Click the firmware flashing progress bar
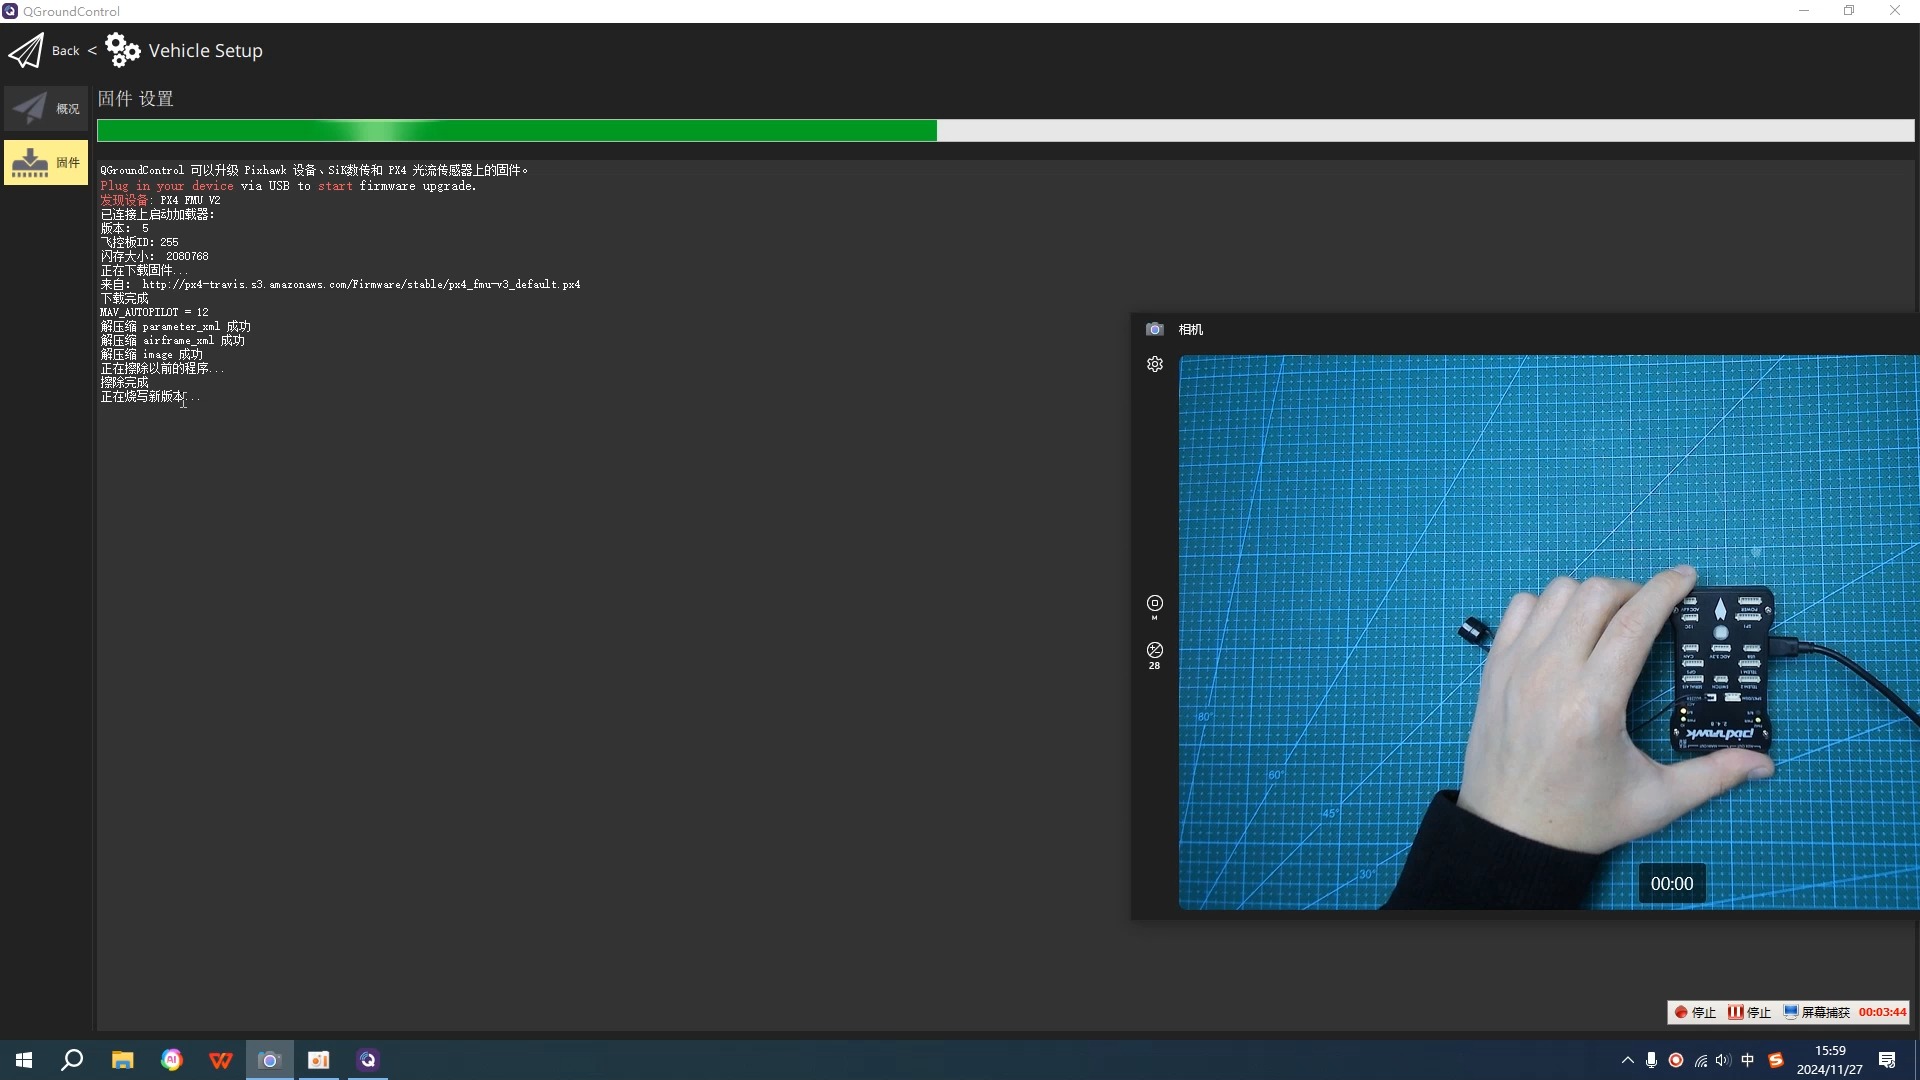This screenshot has width=1920, height=1080. click(x=1005, y=130)
